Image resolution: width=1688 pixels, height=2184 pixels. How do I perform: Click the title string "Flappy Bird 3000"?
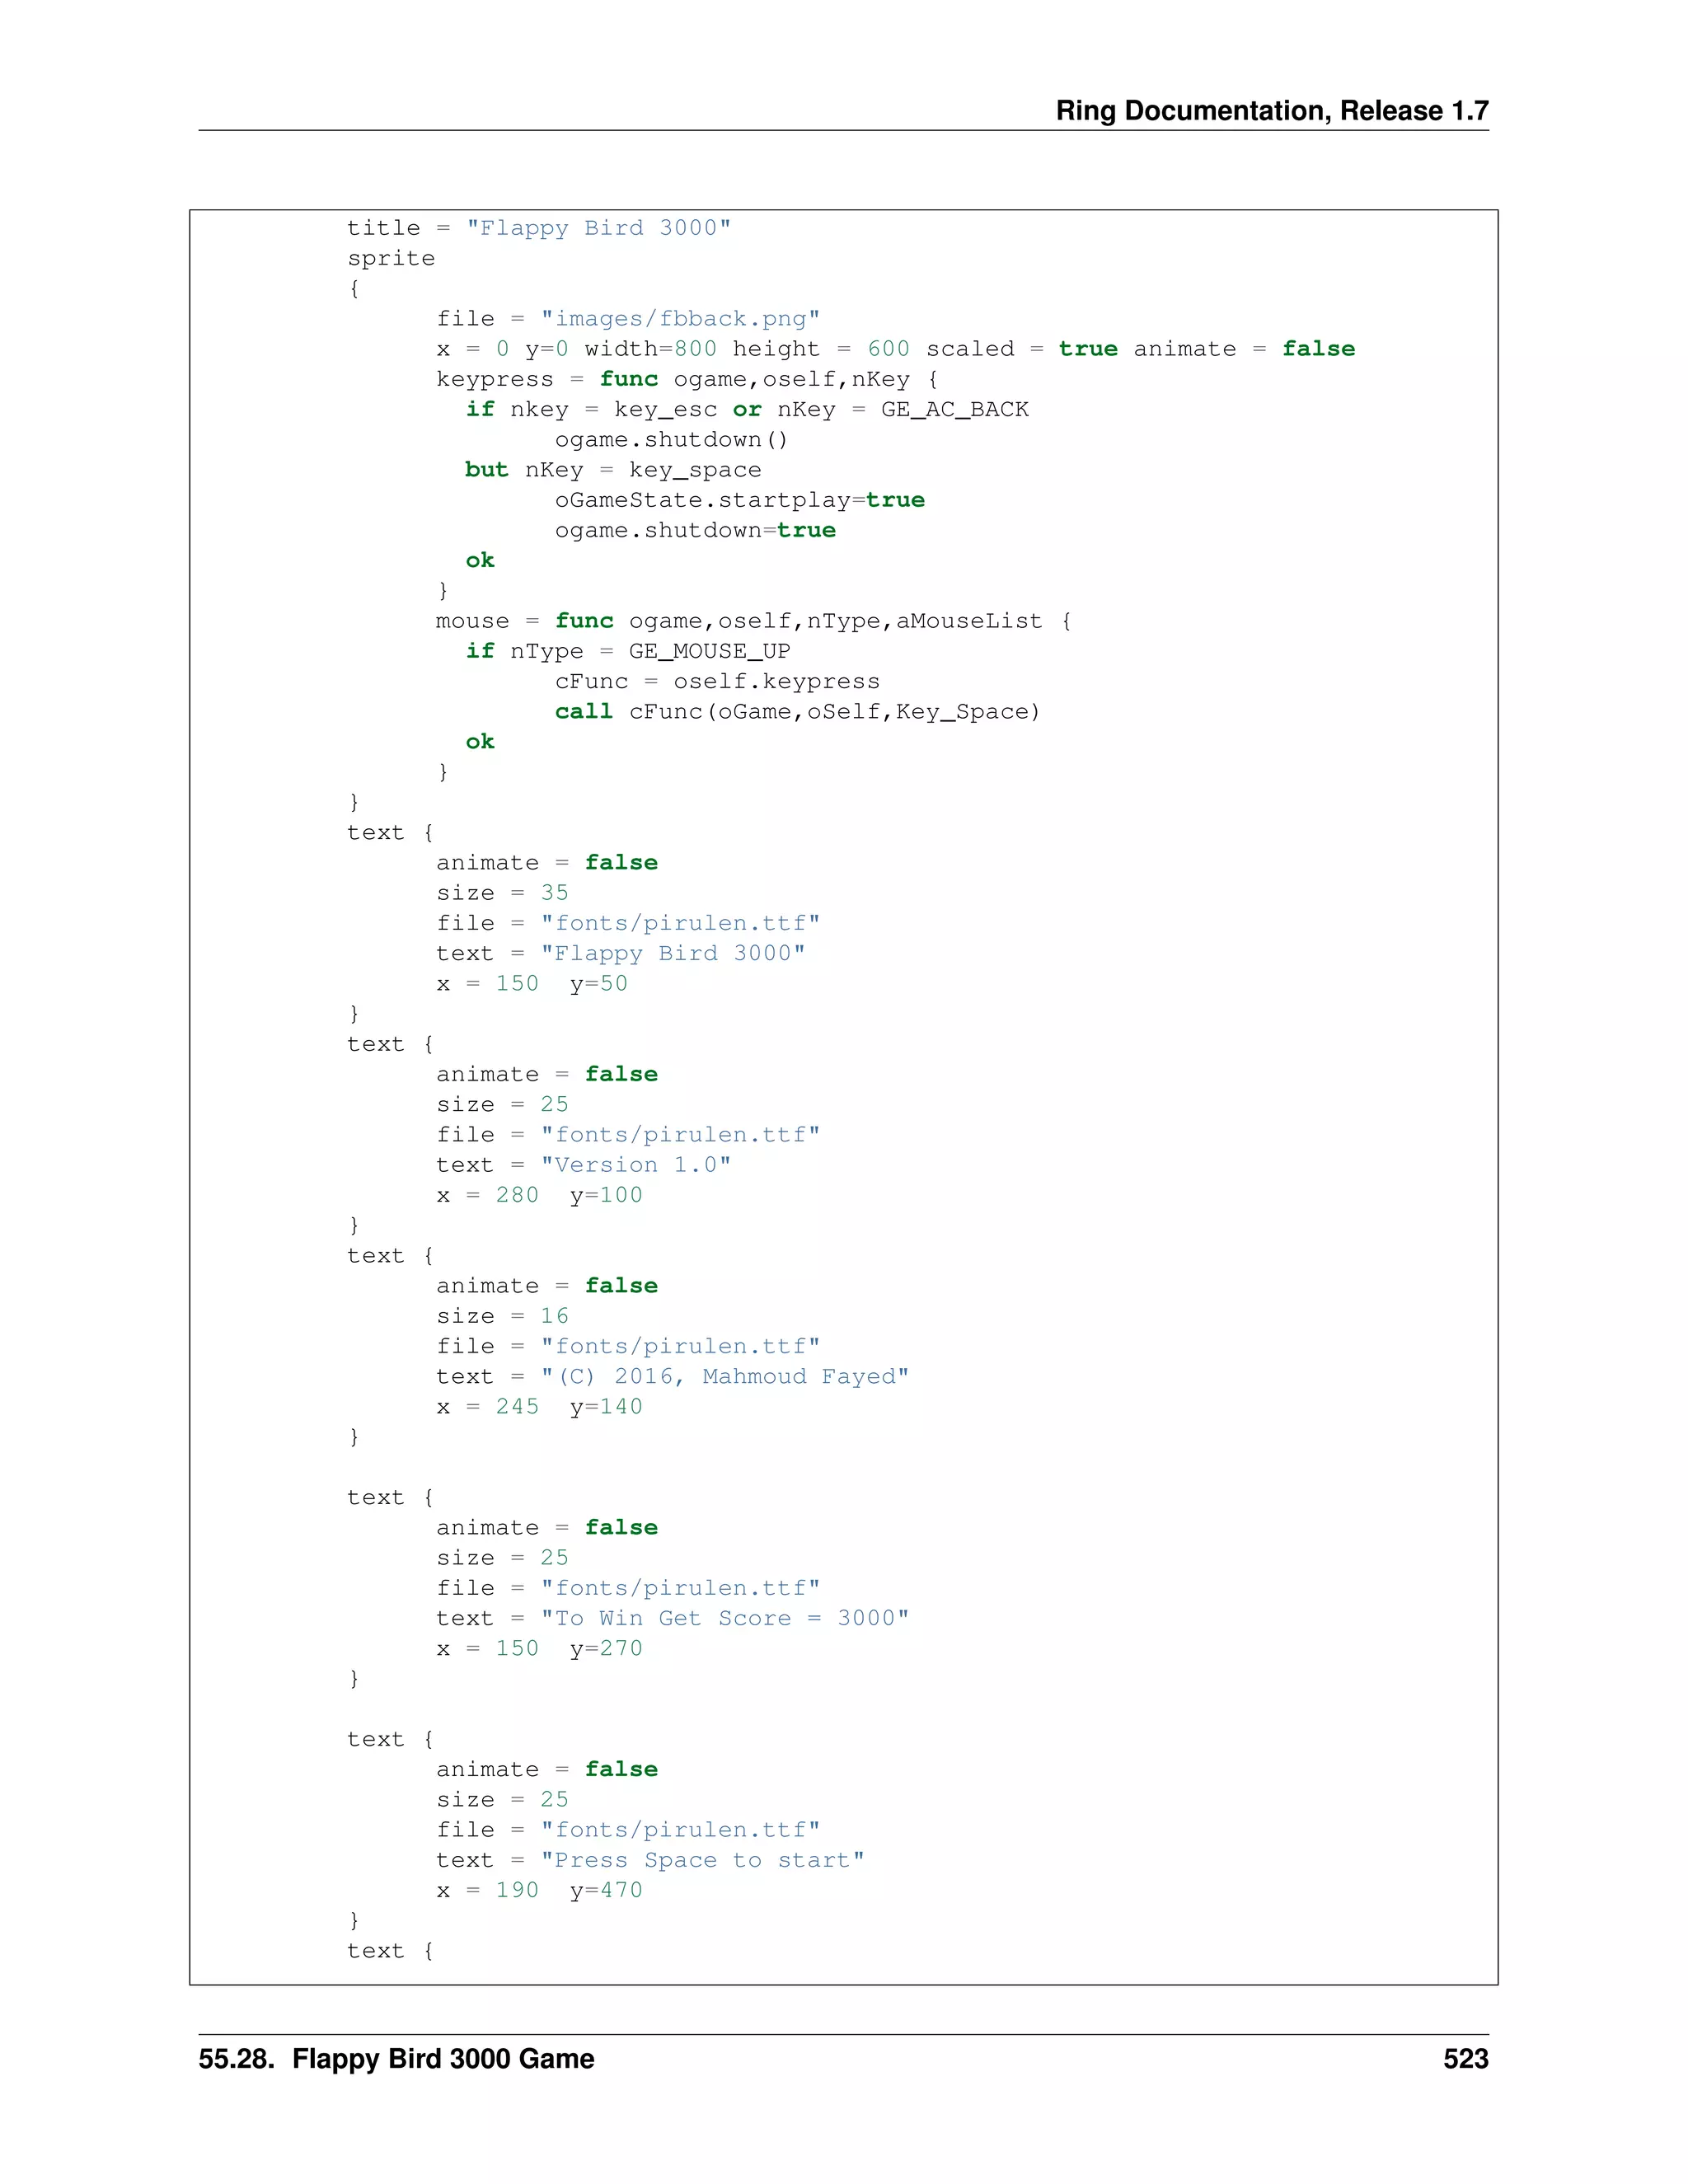pos(598,228)
